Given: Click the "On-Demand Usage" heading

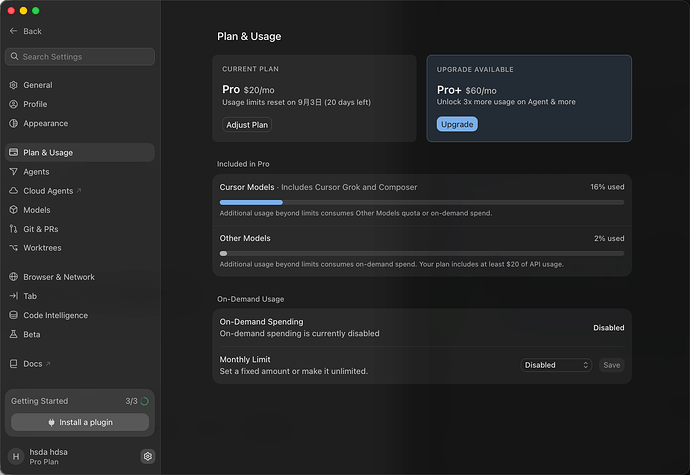Looking at the screenshot, I should tap(250, 299).
